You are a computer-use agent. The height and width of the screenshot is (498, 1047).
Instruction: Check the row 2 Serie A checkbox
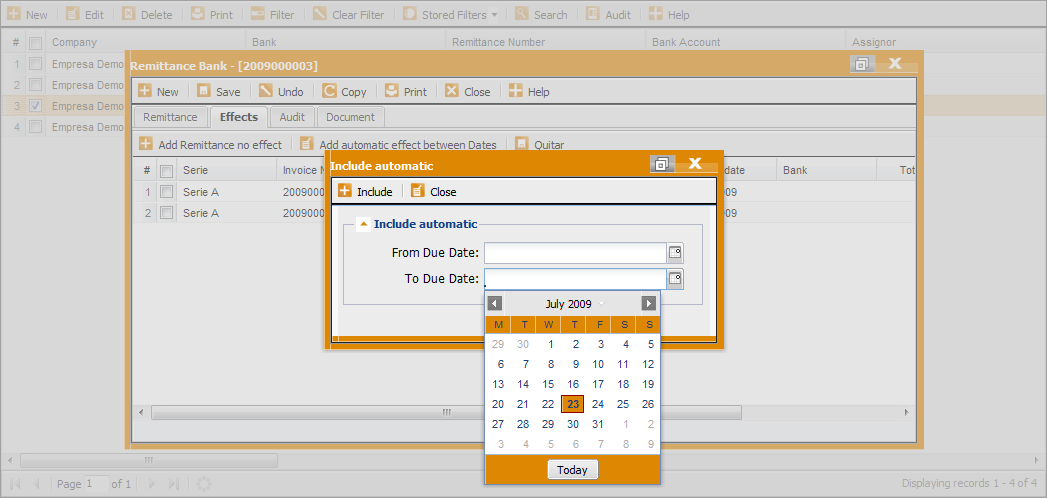[x=167, y=213]
